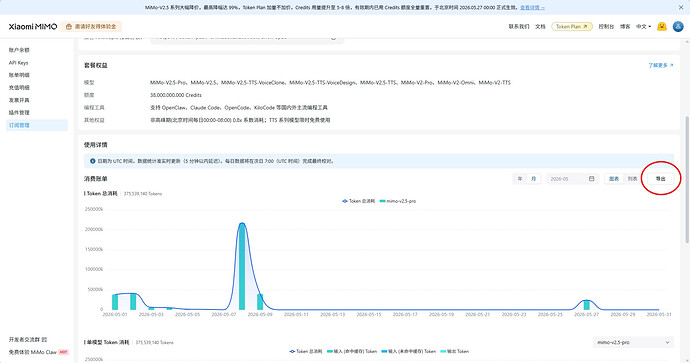Open the 联系我们 header link

(519, 26)
